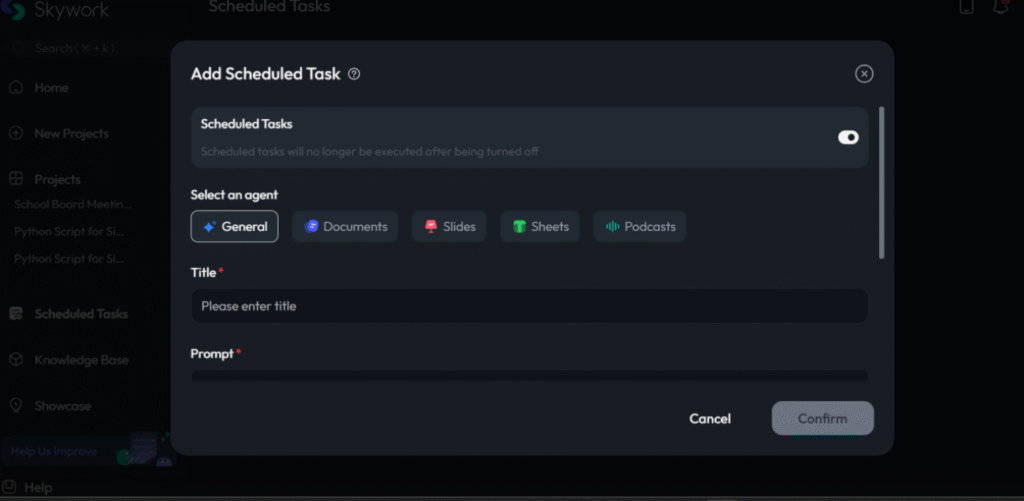Open the Help item in the sidebar
Image resolution: width=1024 pixels, height=501 pixels.
[38, 488]
